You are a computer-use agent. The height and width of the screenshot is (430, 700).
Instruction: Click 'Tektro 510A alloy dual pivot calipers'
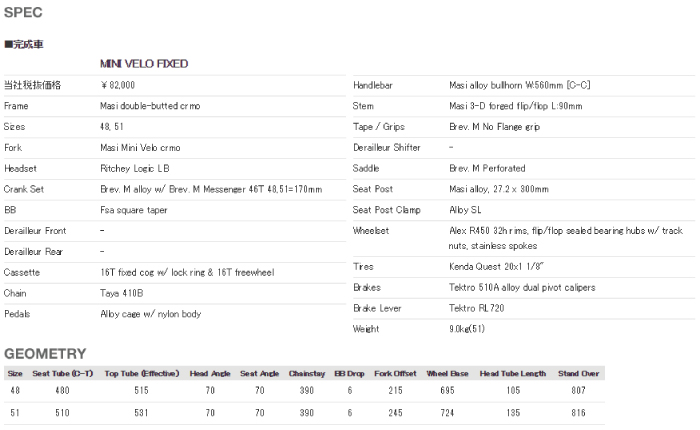pos(522,288)
